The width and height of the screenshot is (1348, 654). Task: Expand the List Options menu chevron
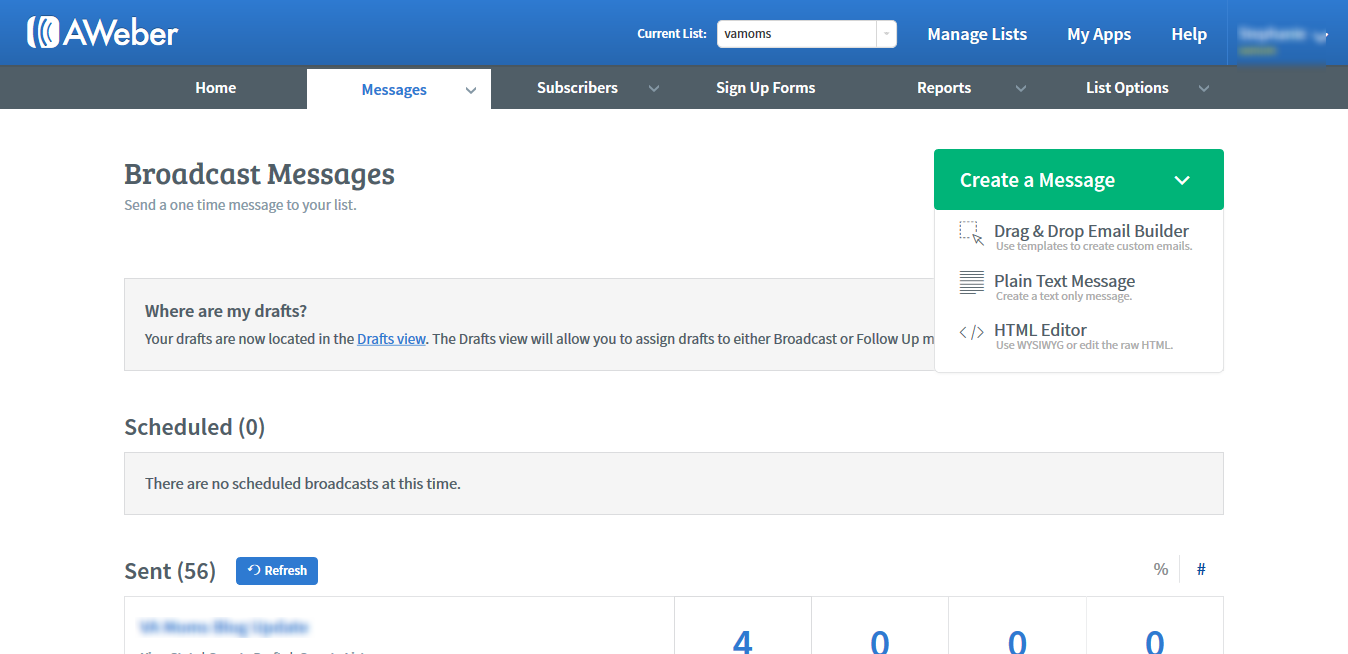coord(1204,88)
